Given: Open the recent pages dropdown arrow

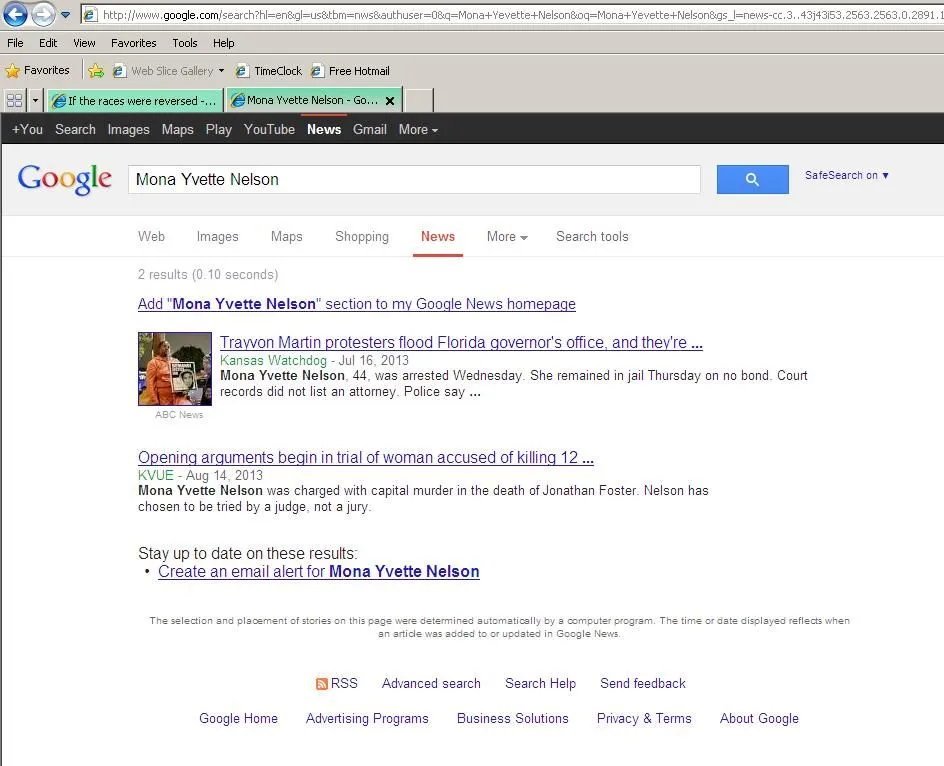Looking at the screenshot, I should click(66, 15).
